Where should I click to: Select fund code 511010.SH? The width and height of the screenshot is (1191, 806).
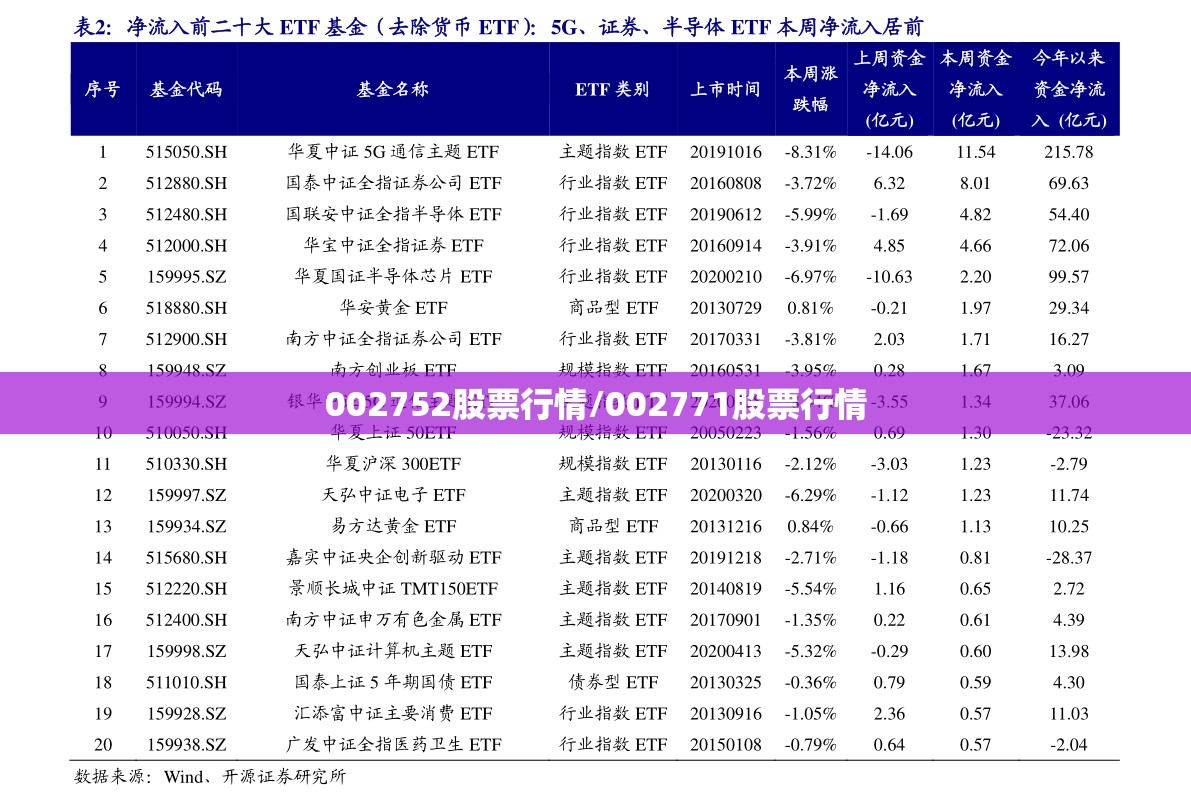(x=186, y=682)
